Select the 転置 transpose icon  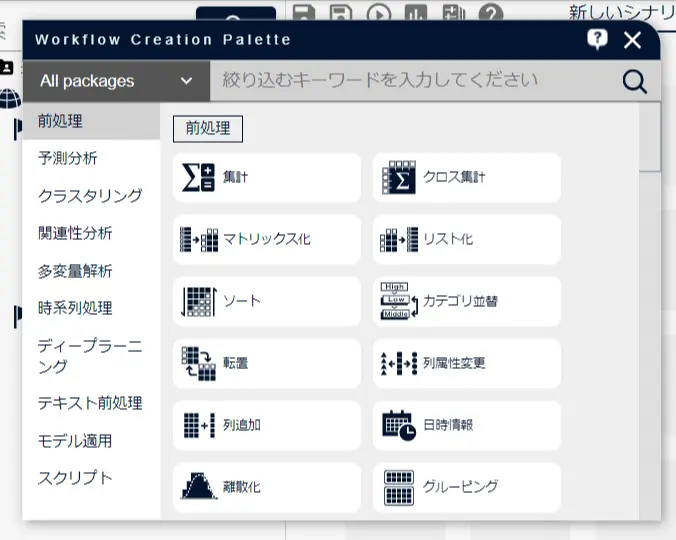click(x=198, y=363)
